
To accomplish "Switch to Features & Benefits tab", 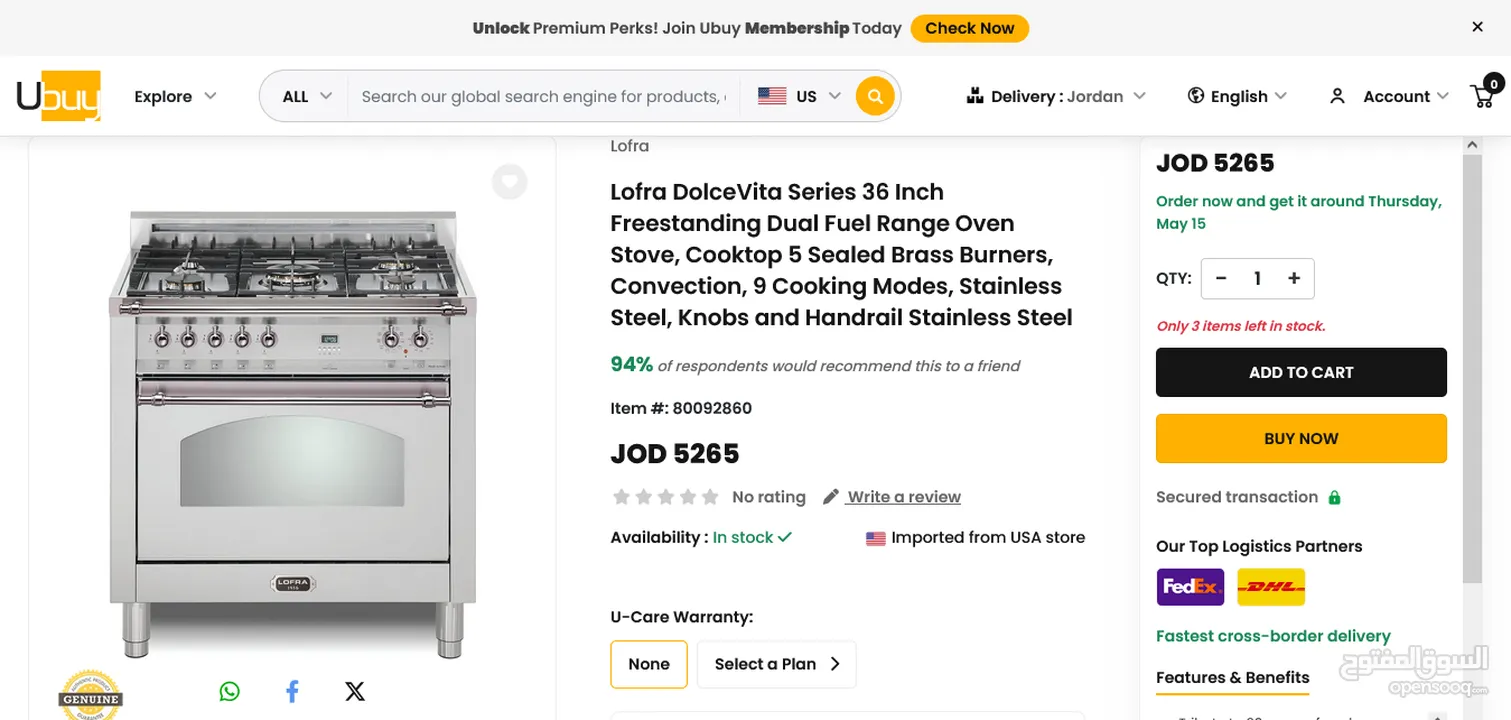I will (1232, 677).
